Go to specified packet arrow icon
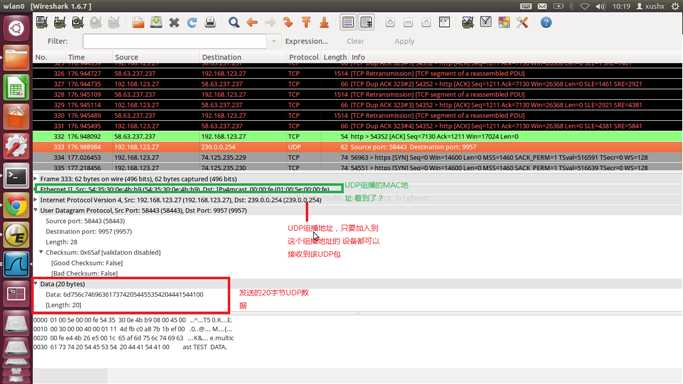 (x=288, y=22)
